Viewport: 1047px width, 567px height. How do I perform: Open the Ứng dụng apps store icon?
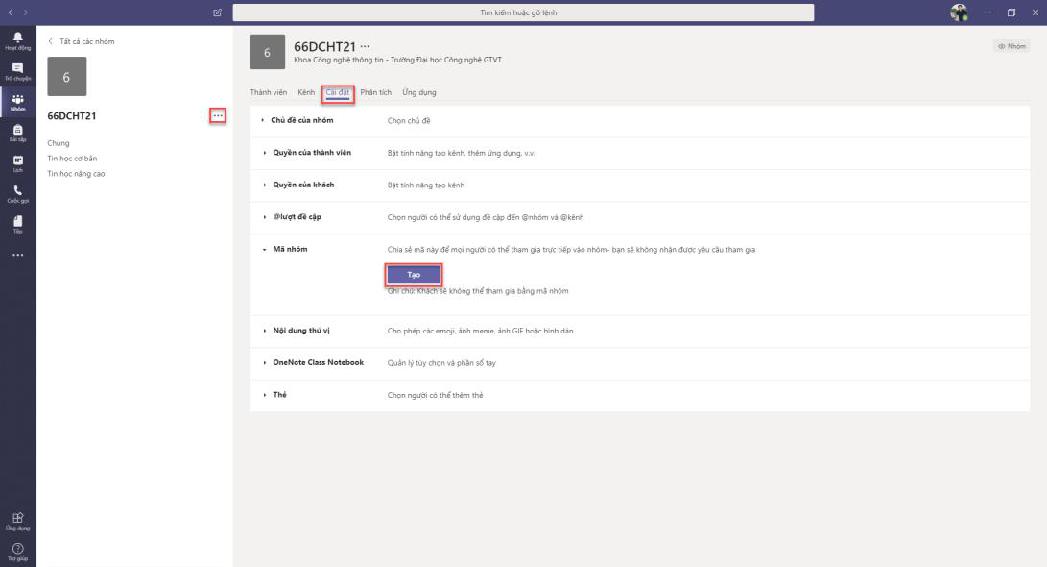coord(17,520)
